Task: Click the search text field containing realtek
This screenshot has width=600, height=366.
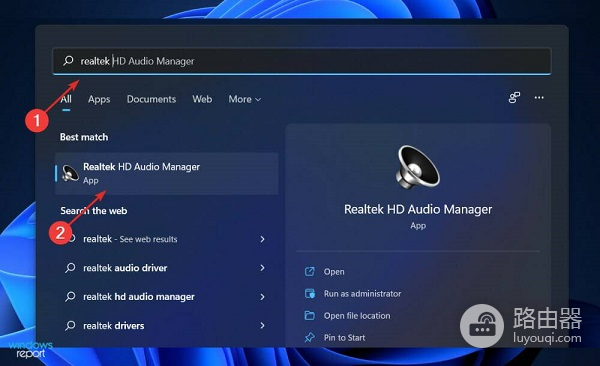Action: coord(302,61)
